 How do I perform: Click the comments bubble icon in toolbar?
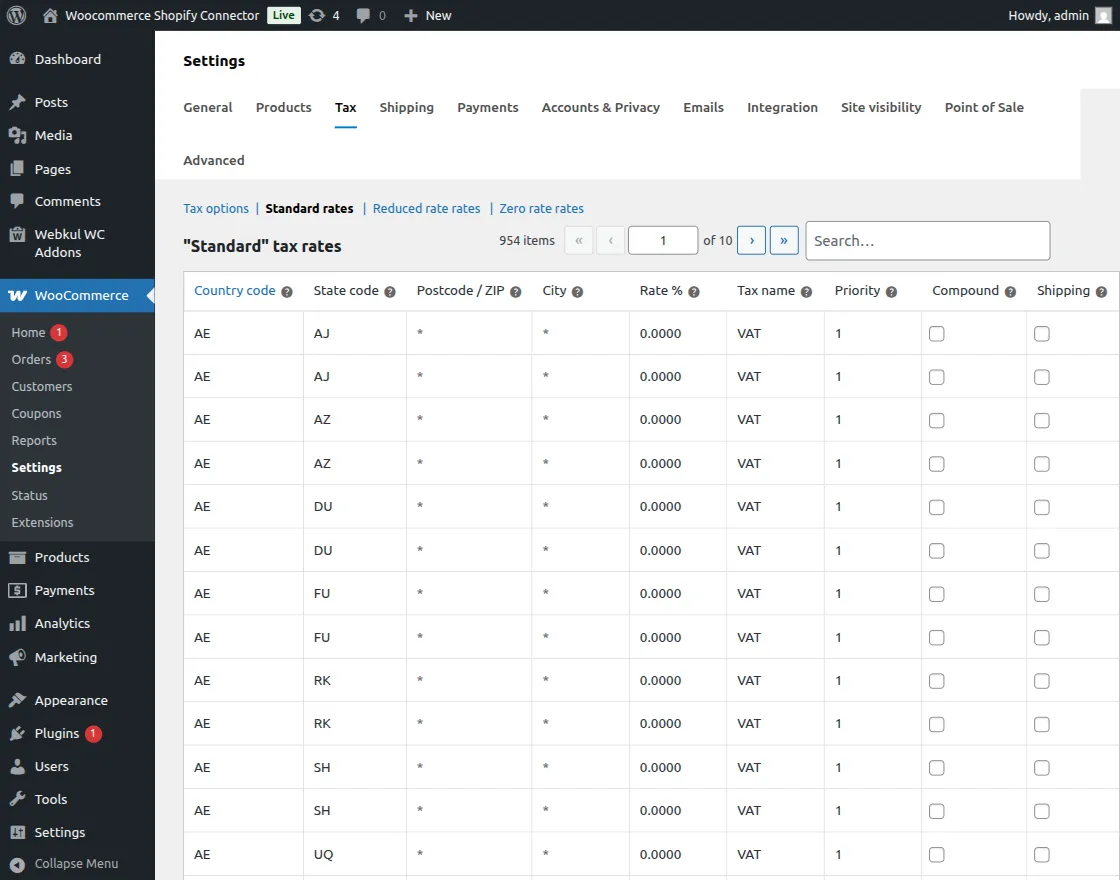(x=363, y=15)
